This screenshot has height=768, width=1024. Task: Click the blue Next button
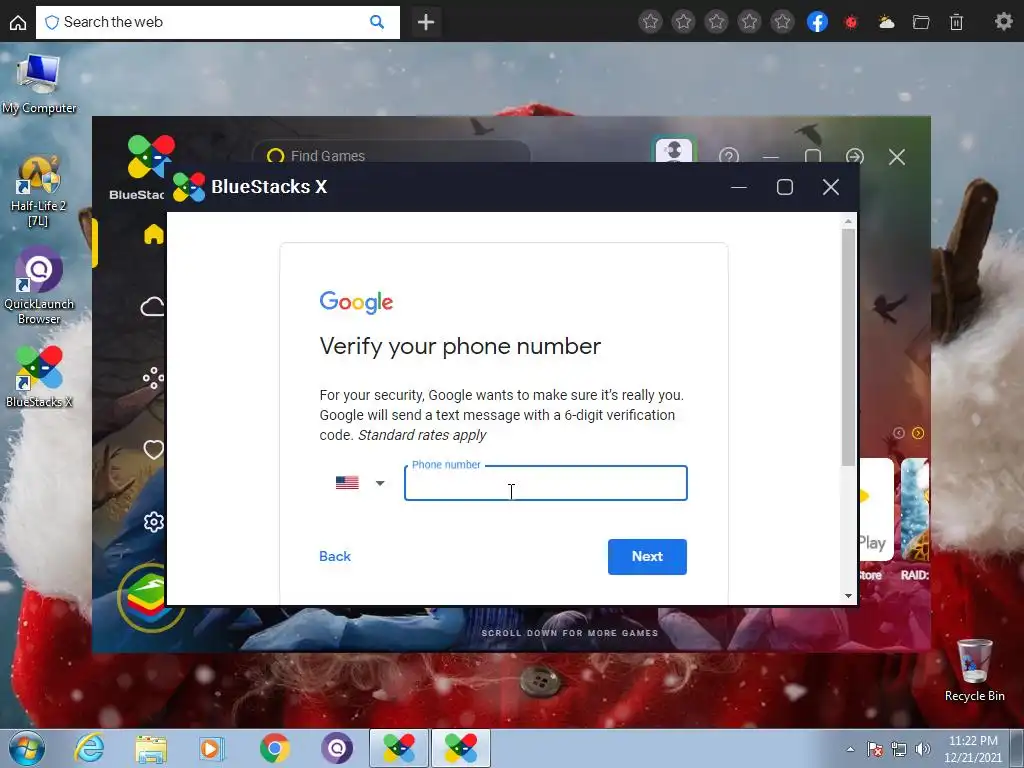click(647, 556)
